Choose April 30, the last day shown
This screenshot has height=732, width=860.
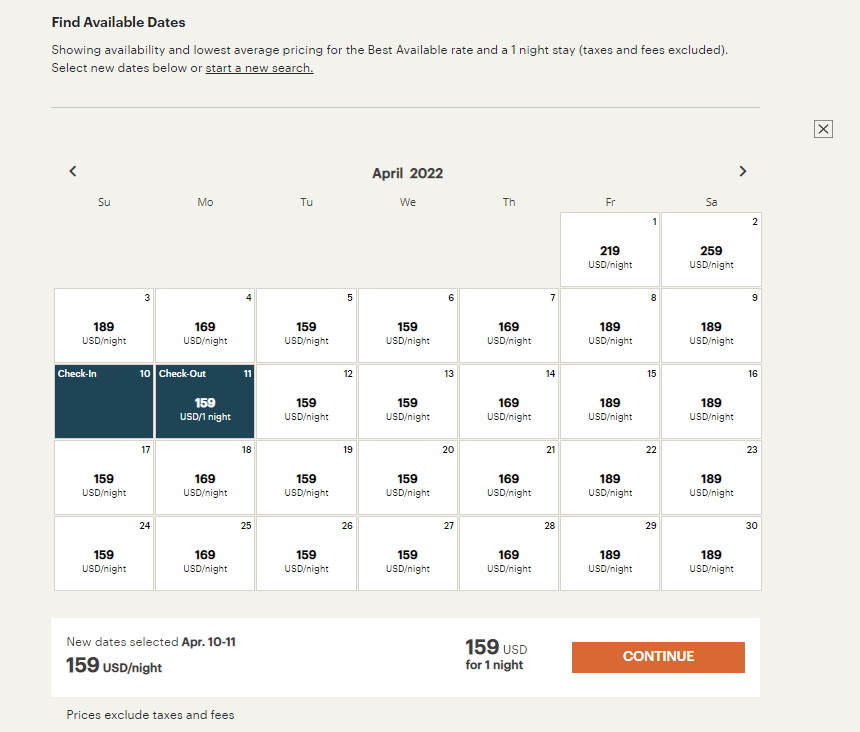coord(710,552)
